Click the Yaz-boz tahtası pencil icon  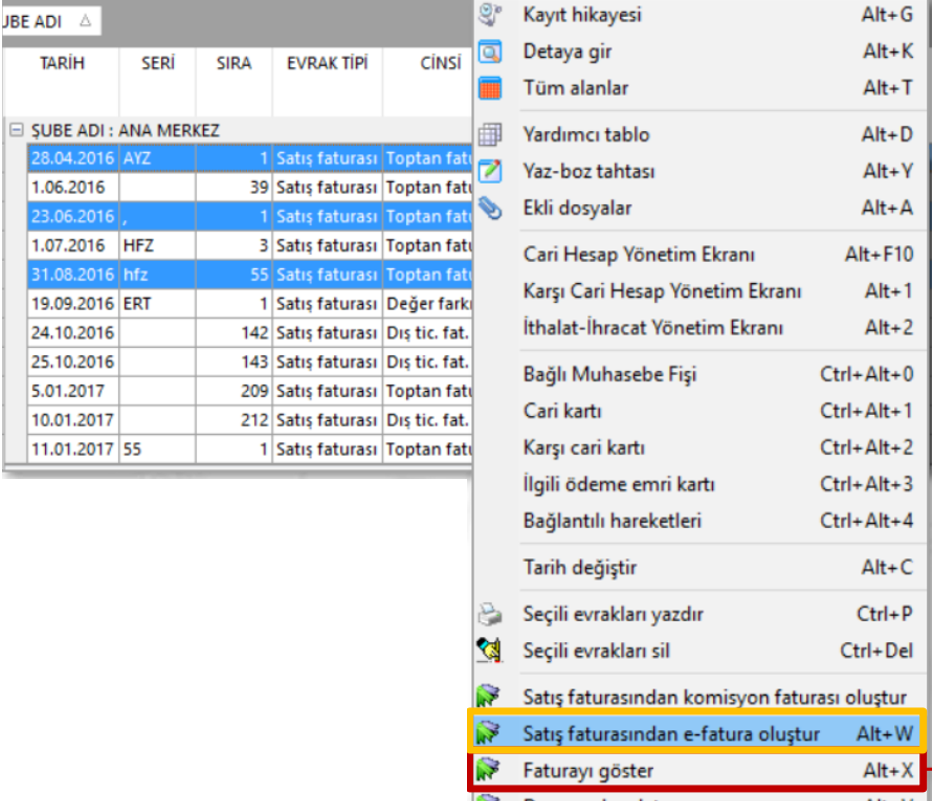(489, 171)
